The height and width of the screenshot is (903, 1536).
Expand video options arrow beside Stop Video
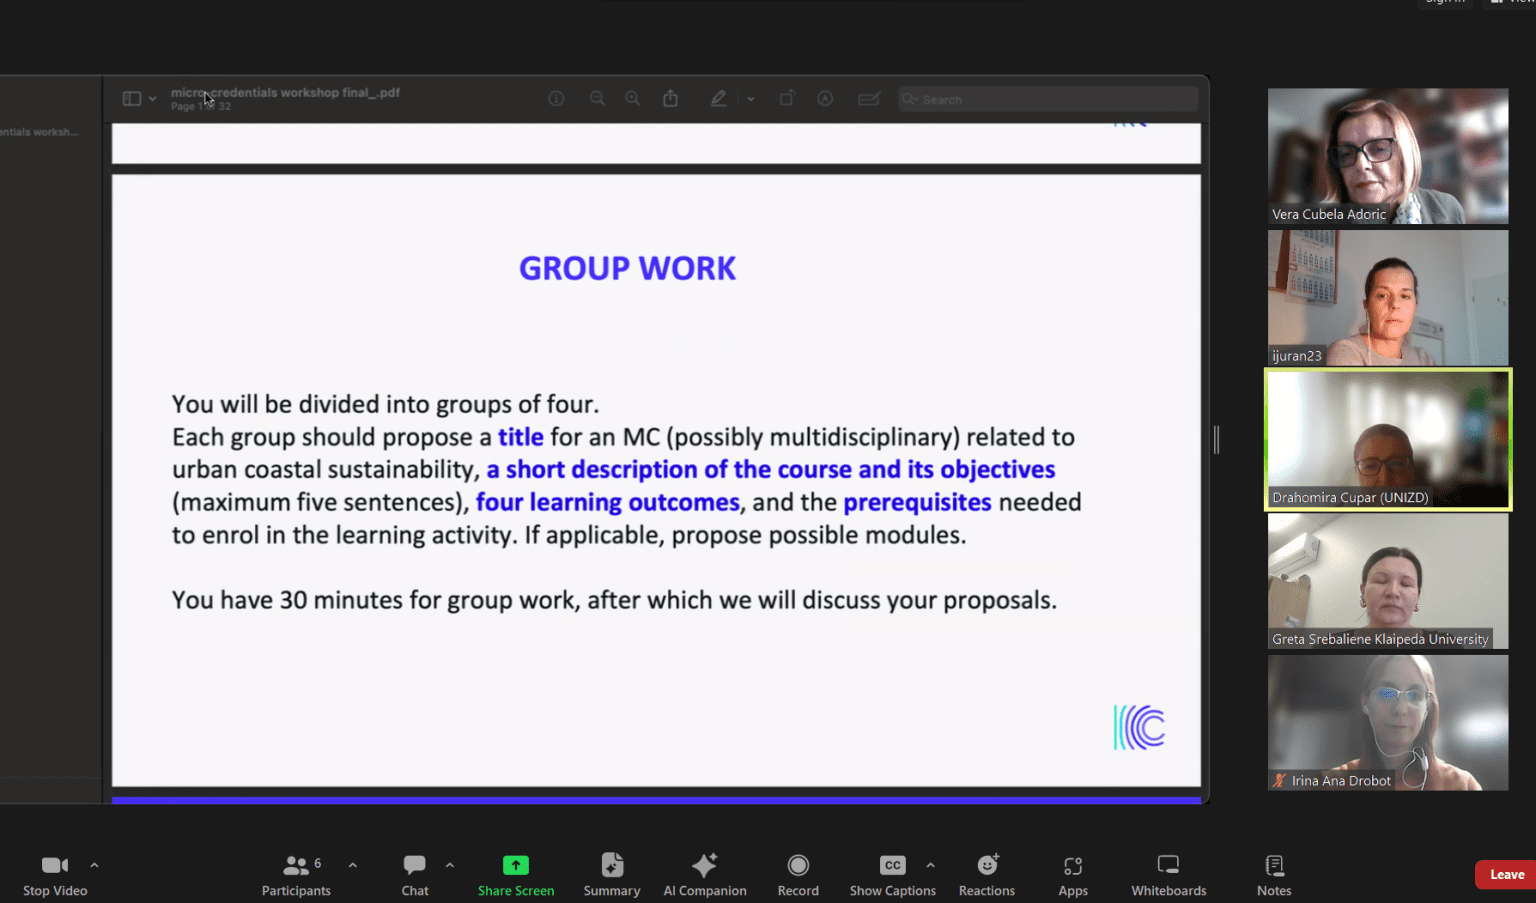pos(94,865)
